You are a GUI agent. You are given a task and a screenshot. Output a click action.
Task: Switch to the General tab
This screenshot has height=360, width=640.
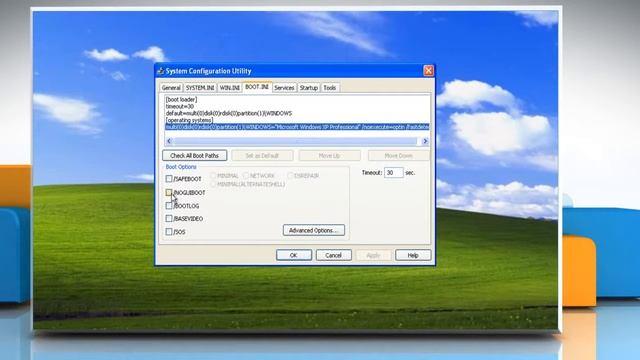[x=171, y=88]
